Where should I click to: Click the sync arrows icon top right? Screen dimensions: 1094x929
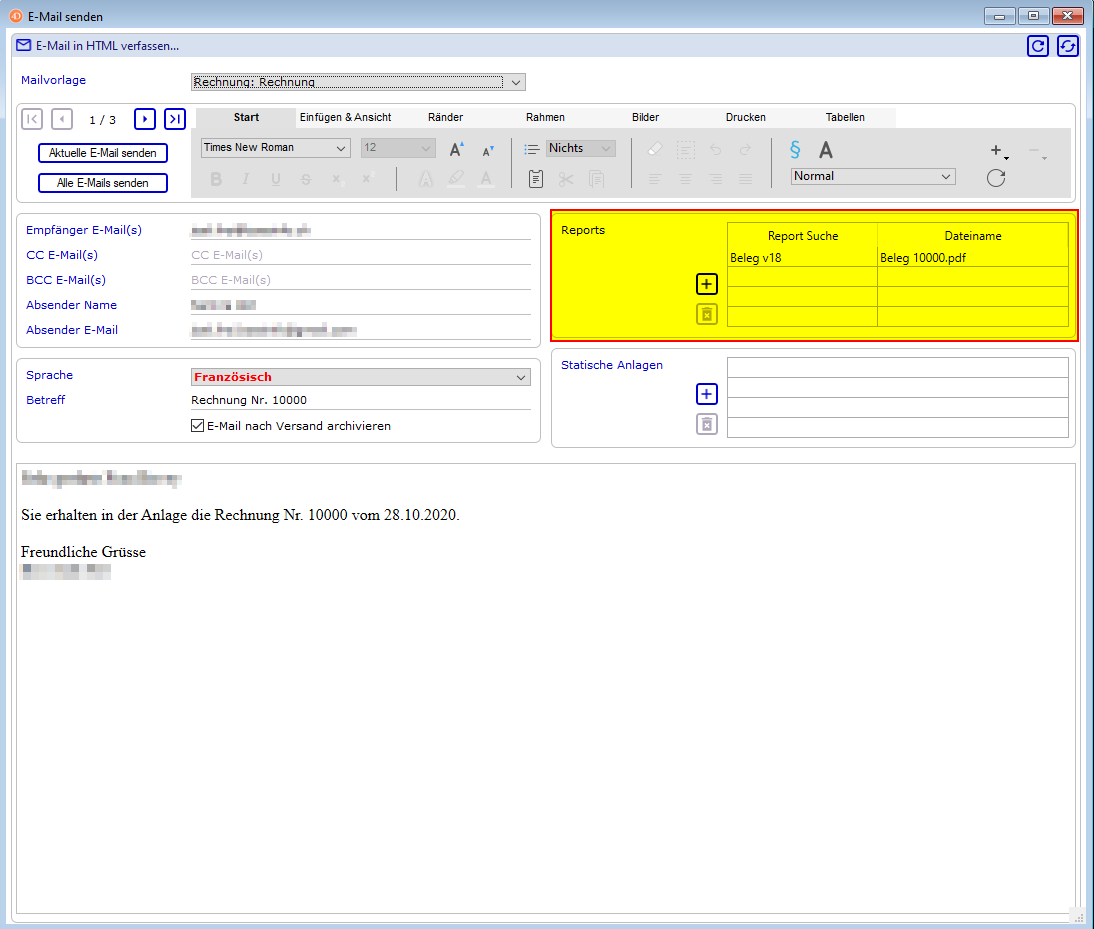[1068, 46]
